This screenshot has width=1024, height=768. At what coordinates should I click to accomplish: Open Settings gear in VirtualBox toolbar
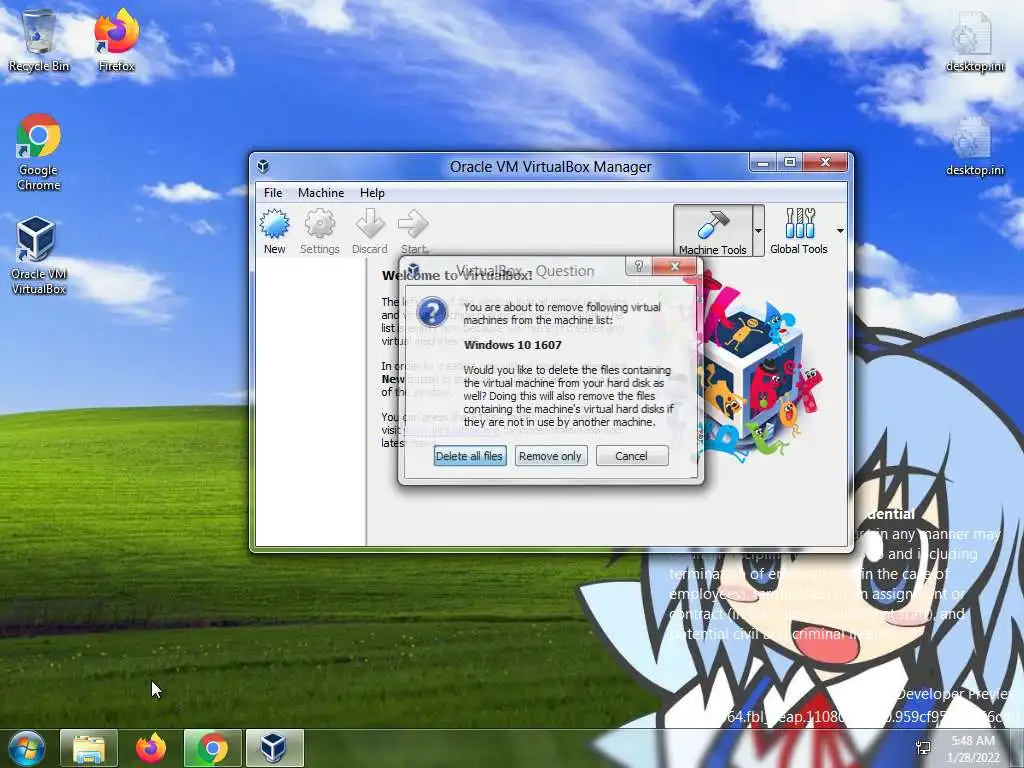(319, 231)
